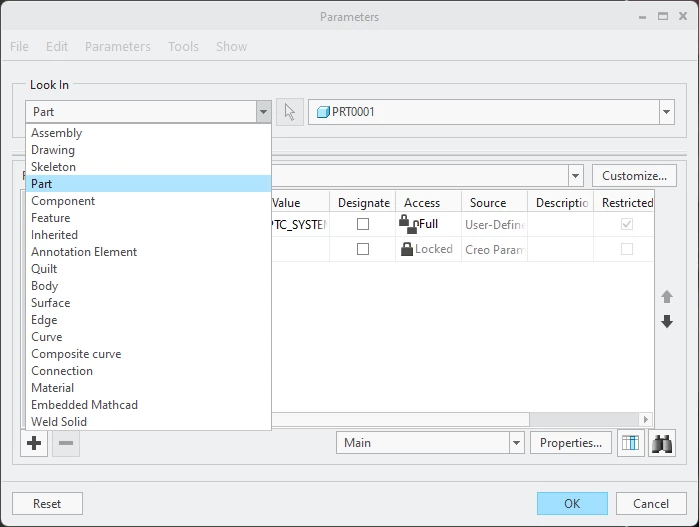
Task: Check the second row Designate checkbox
Action: (x=363, y=249)
